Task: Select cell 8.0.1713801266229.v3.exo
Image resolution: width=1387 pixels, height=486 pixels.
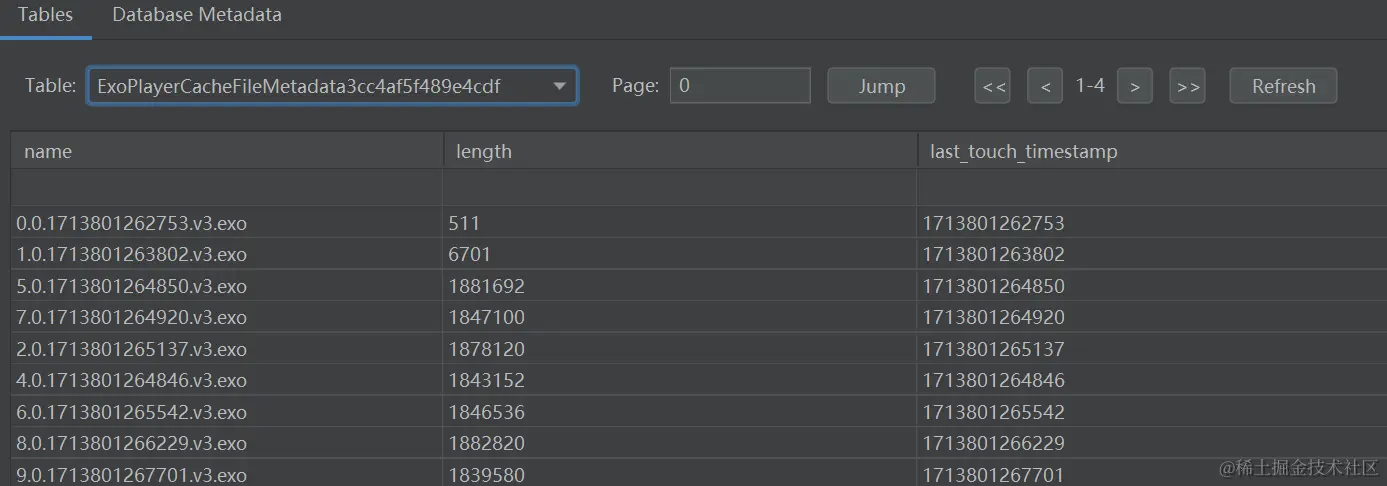Action: 227,443
